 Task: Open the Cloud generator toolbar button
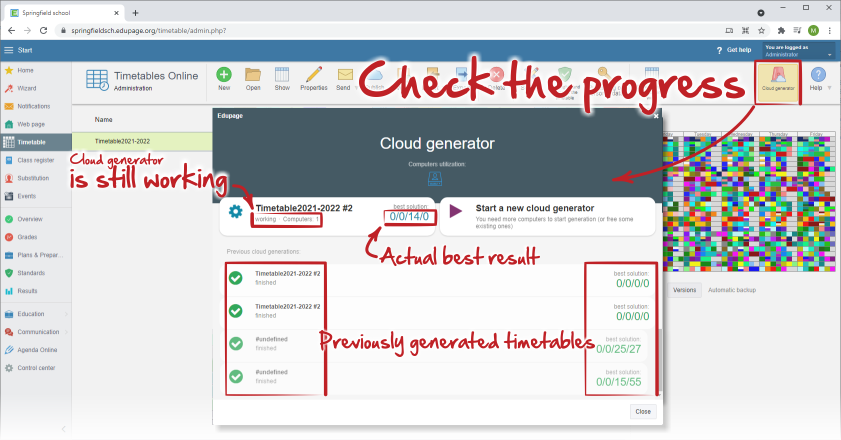tap(778, 82)
